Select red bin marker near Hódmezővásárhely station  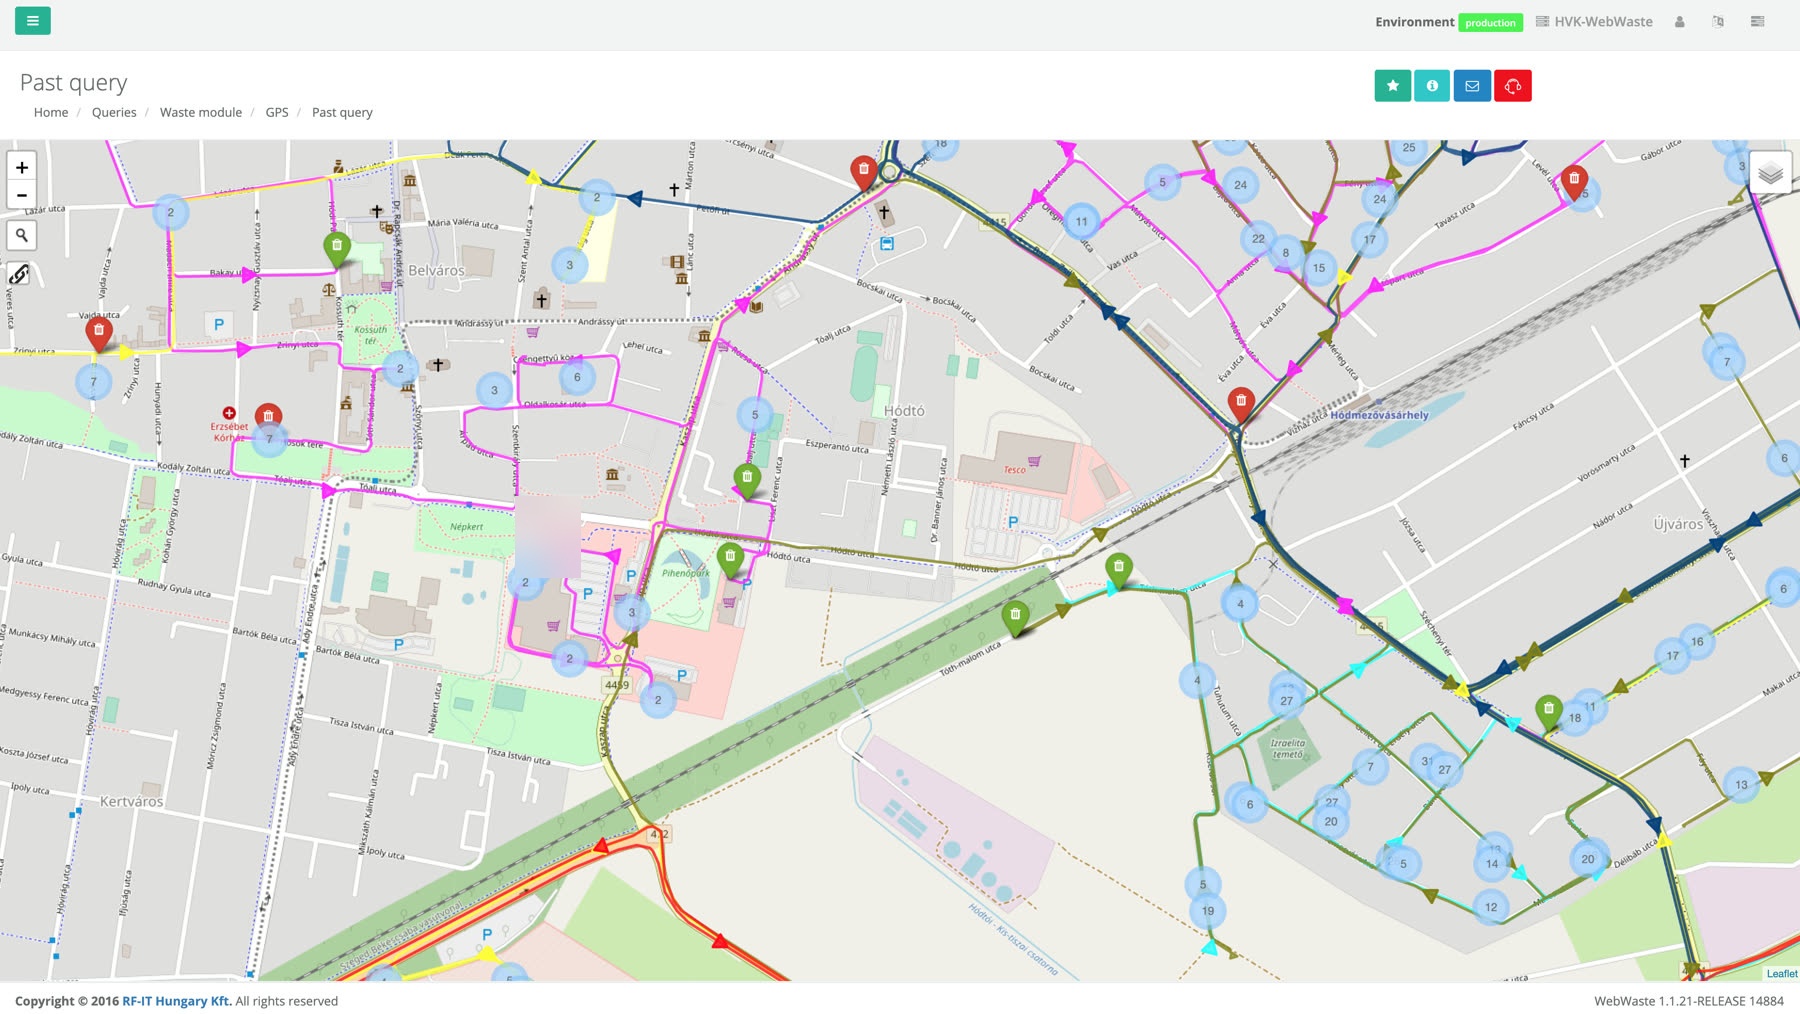tap(1241, 404)
